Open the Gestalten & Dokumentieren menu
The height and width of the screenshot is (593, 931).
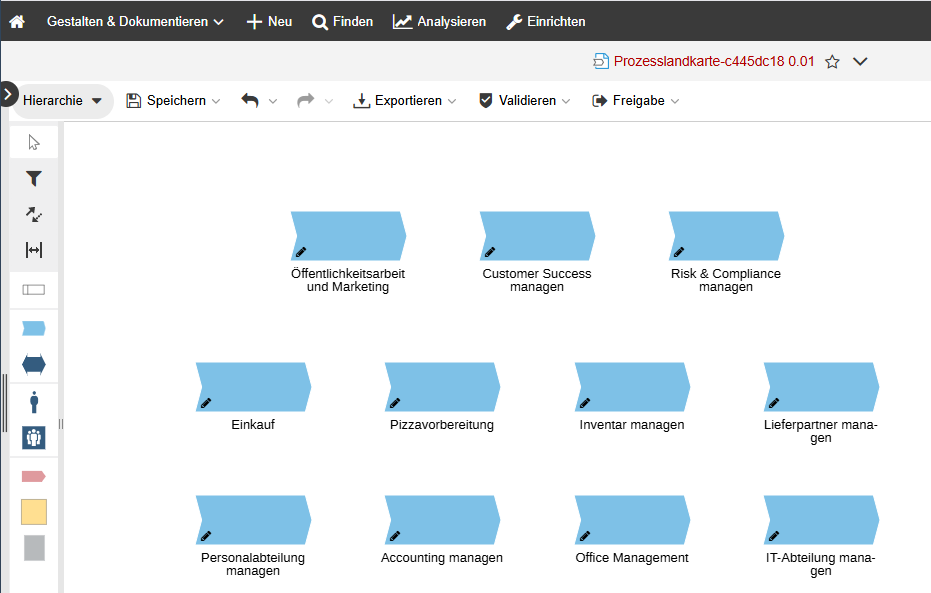(x=135, y=21)
